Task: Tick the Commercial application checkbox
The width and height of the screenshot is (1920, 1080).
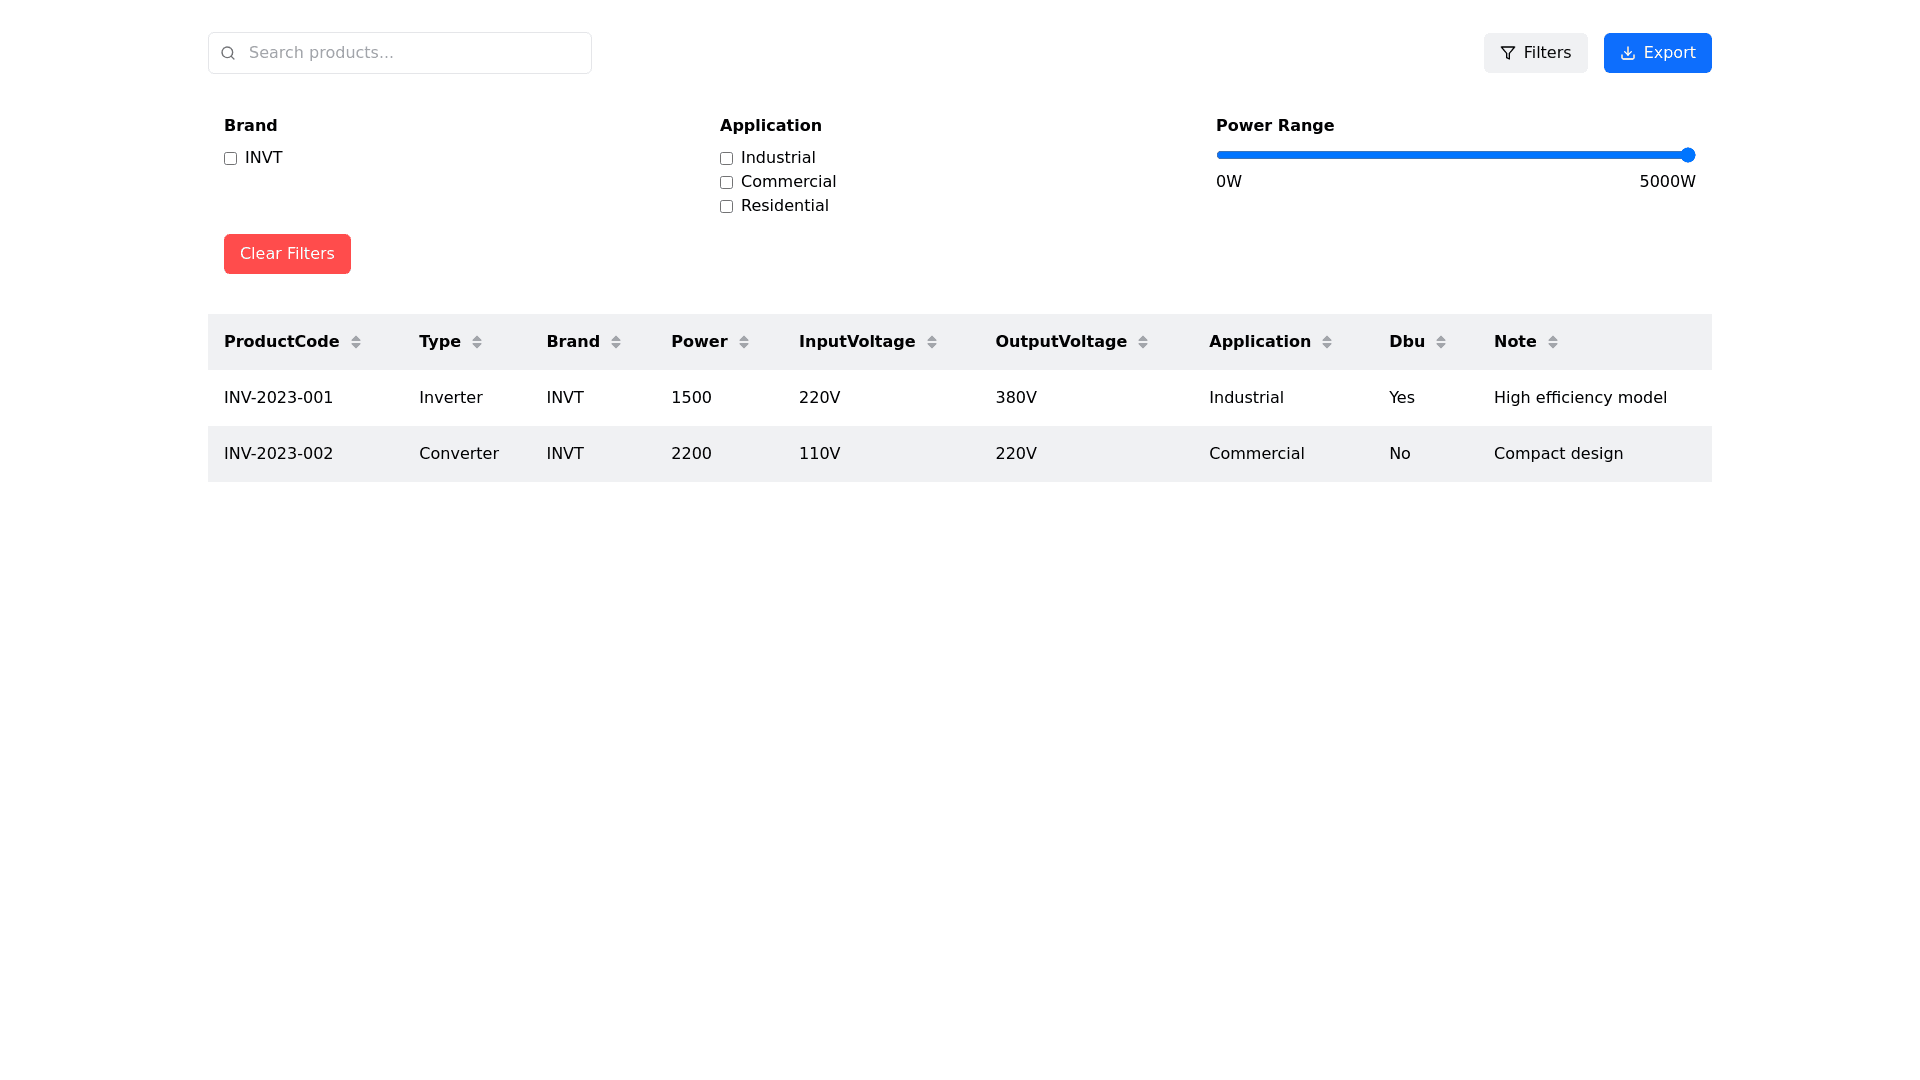Action: (x=726, y=182)
